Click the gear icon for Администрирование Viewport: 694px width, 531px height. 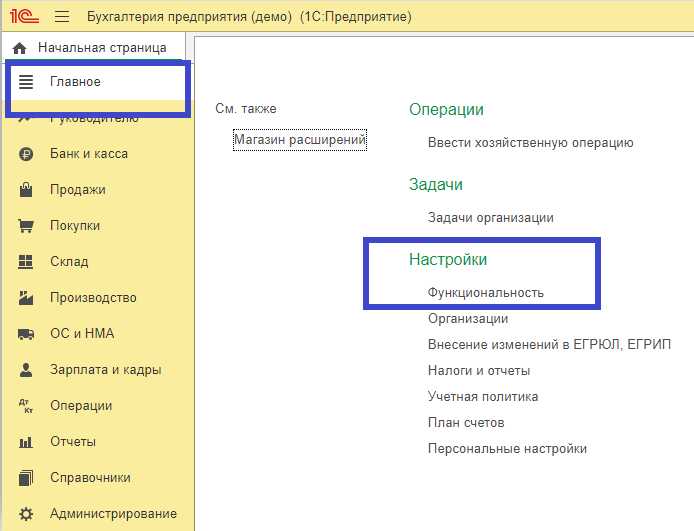tap(26, 514)
